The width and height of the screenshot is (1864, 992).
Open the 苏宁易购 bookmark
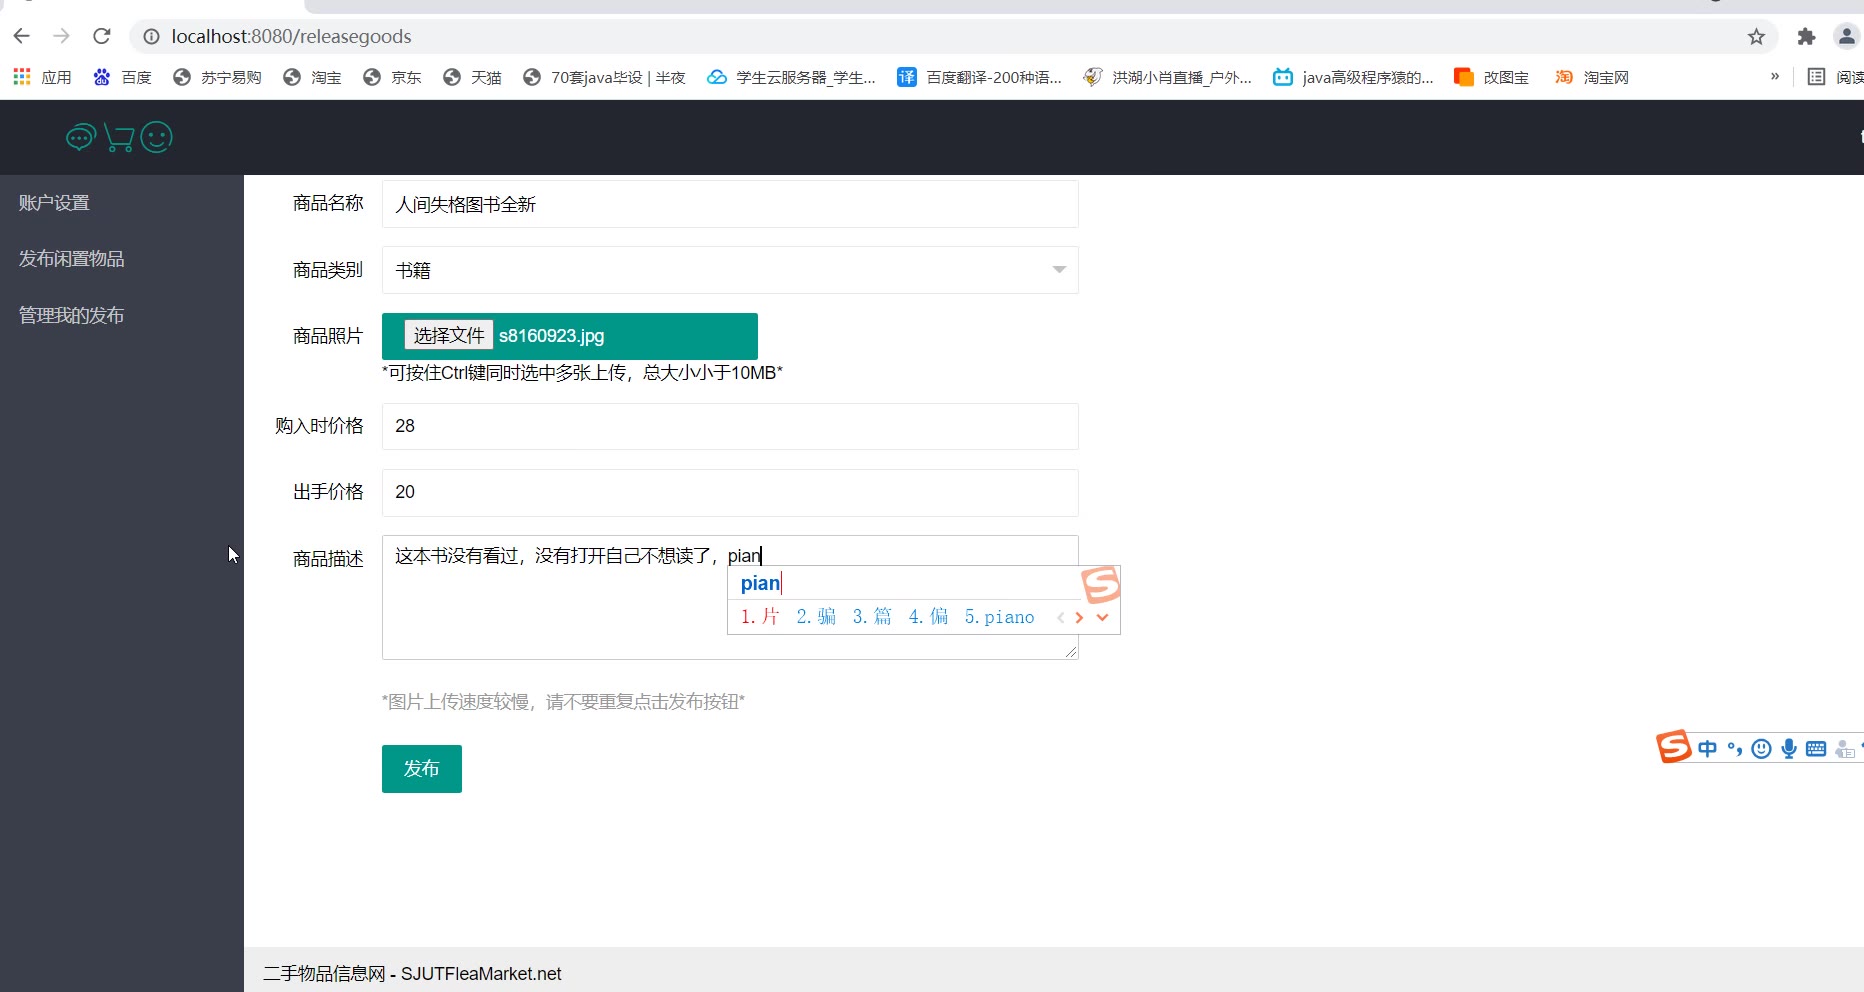pyautogui.click(x=217, y=77)
